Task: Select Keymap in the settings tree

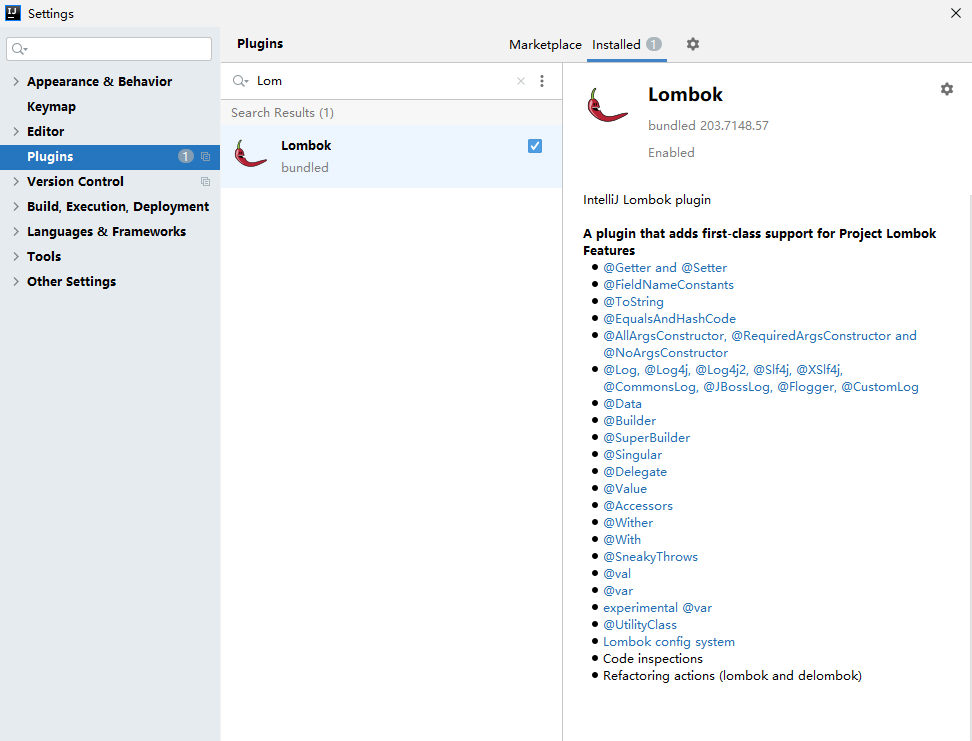Action: click(51, 107)
